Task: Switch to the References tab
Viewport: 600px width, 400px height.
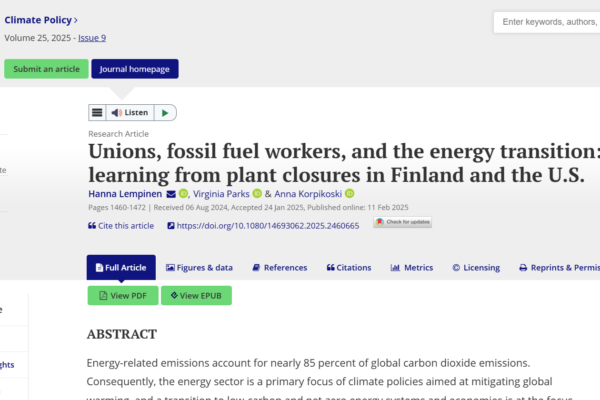Action: tap(280, 268)
